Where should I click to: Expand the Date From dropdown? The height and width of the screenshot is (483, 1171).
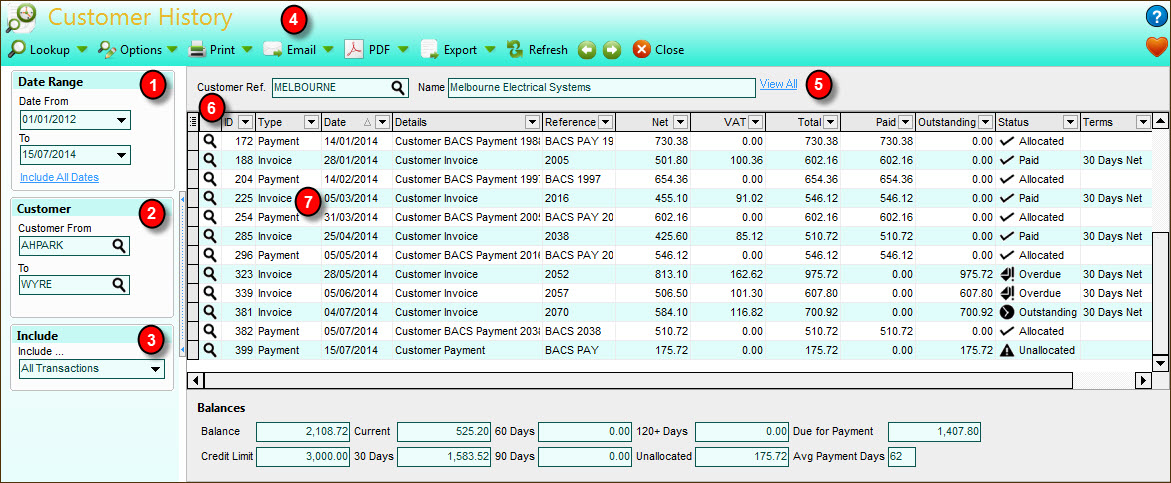(x=122, y=121)
